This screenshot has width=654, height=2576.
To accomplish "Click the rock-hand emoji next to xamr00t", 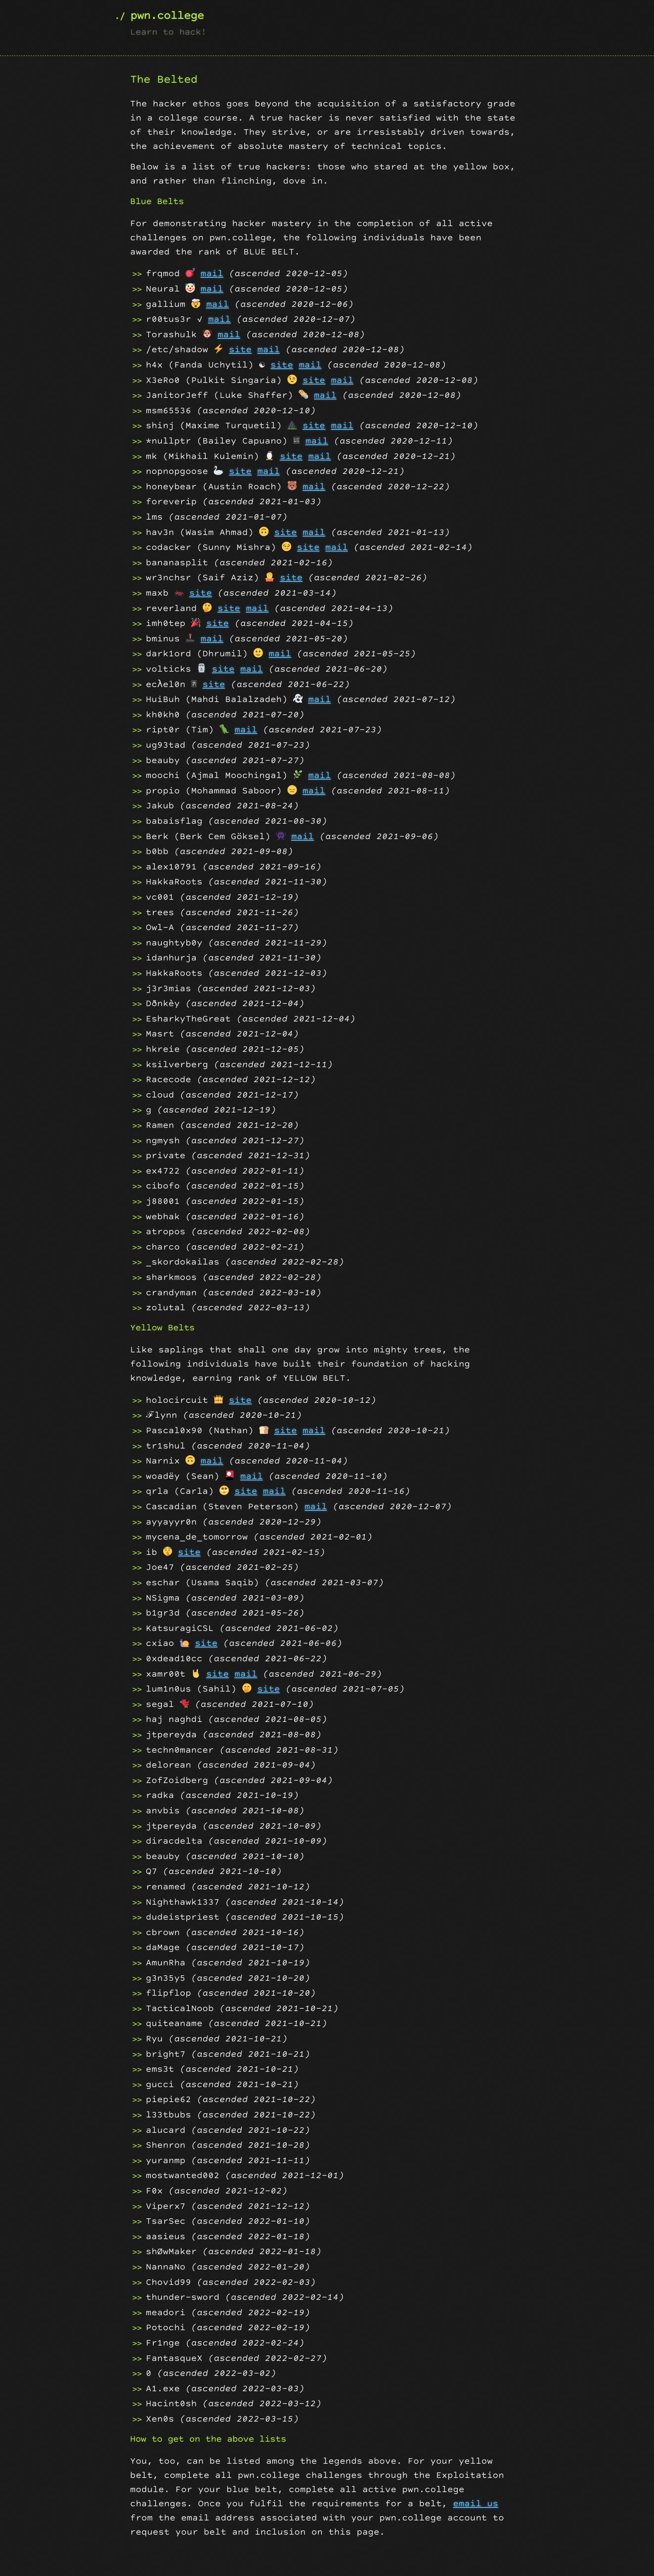I will click(x=196, y=1674).
